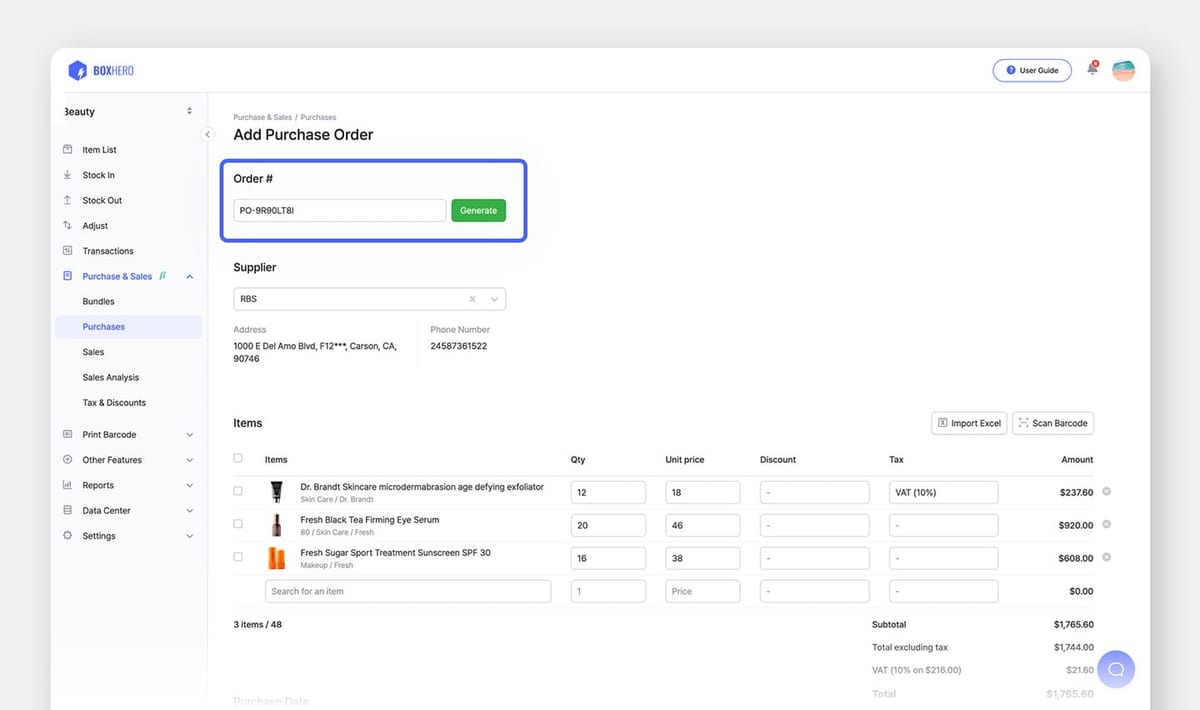Open the Sales Analysis page
This screenshot has height=710, width=1200.
[110, 377]
